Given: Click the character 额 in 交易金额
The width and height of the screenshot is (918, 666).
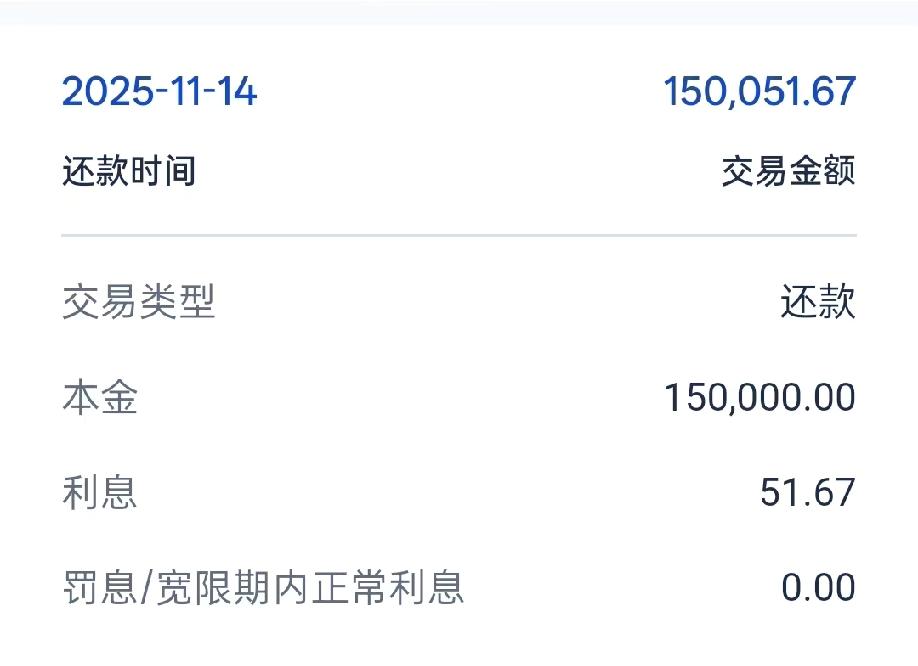Looking at the screenshot, I should click(x=839, y=171).
